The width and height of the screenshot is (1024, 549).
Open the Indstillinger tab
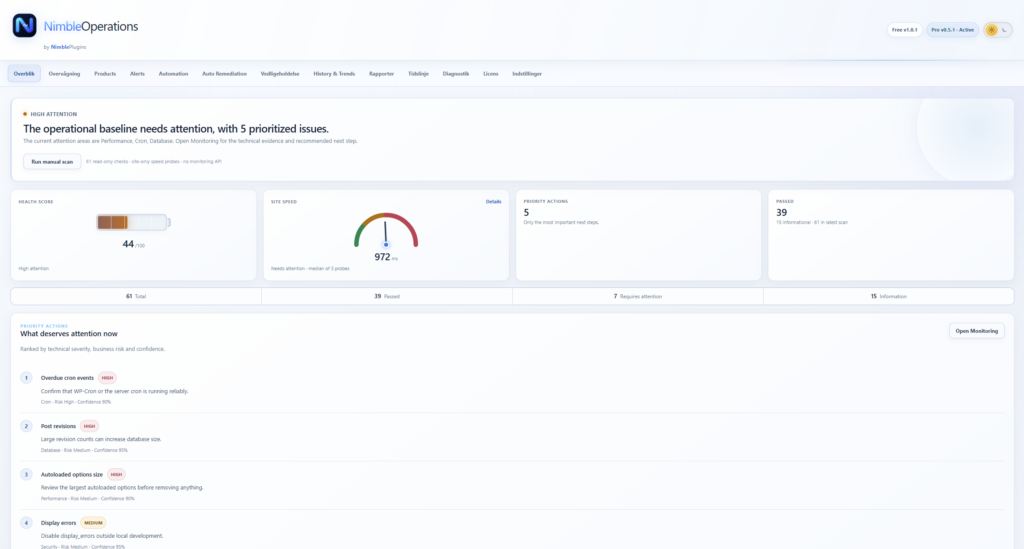[526, 74]
